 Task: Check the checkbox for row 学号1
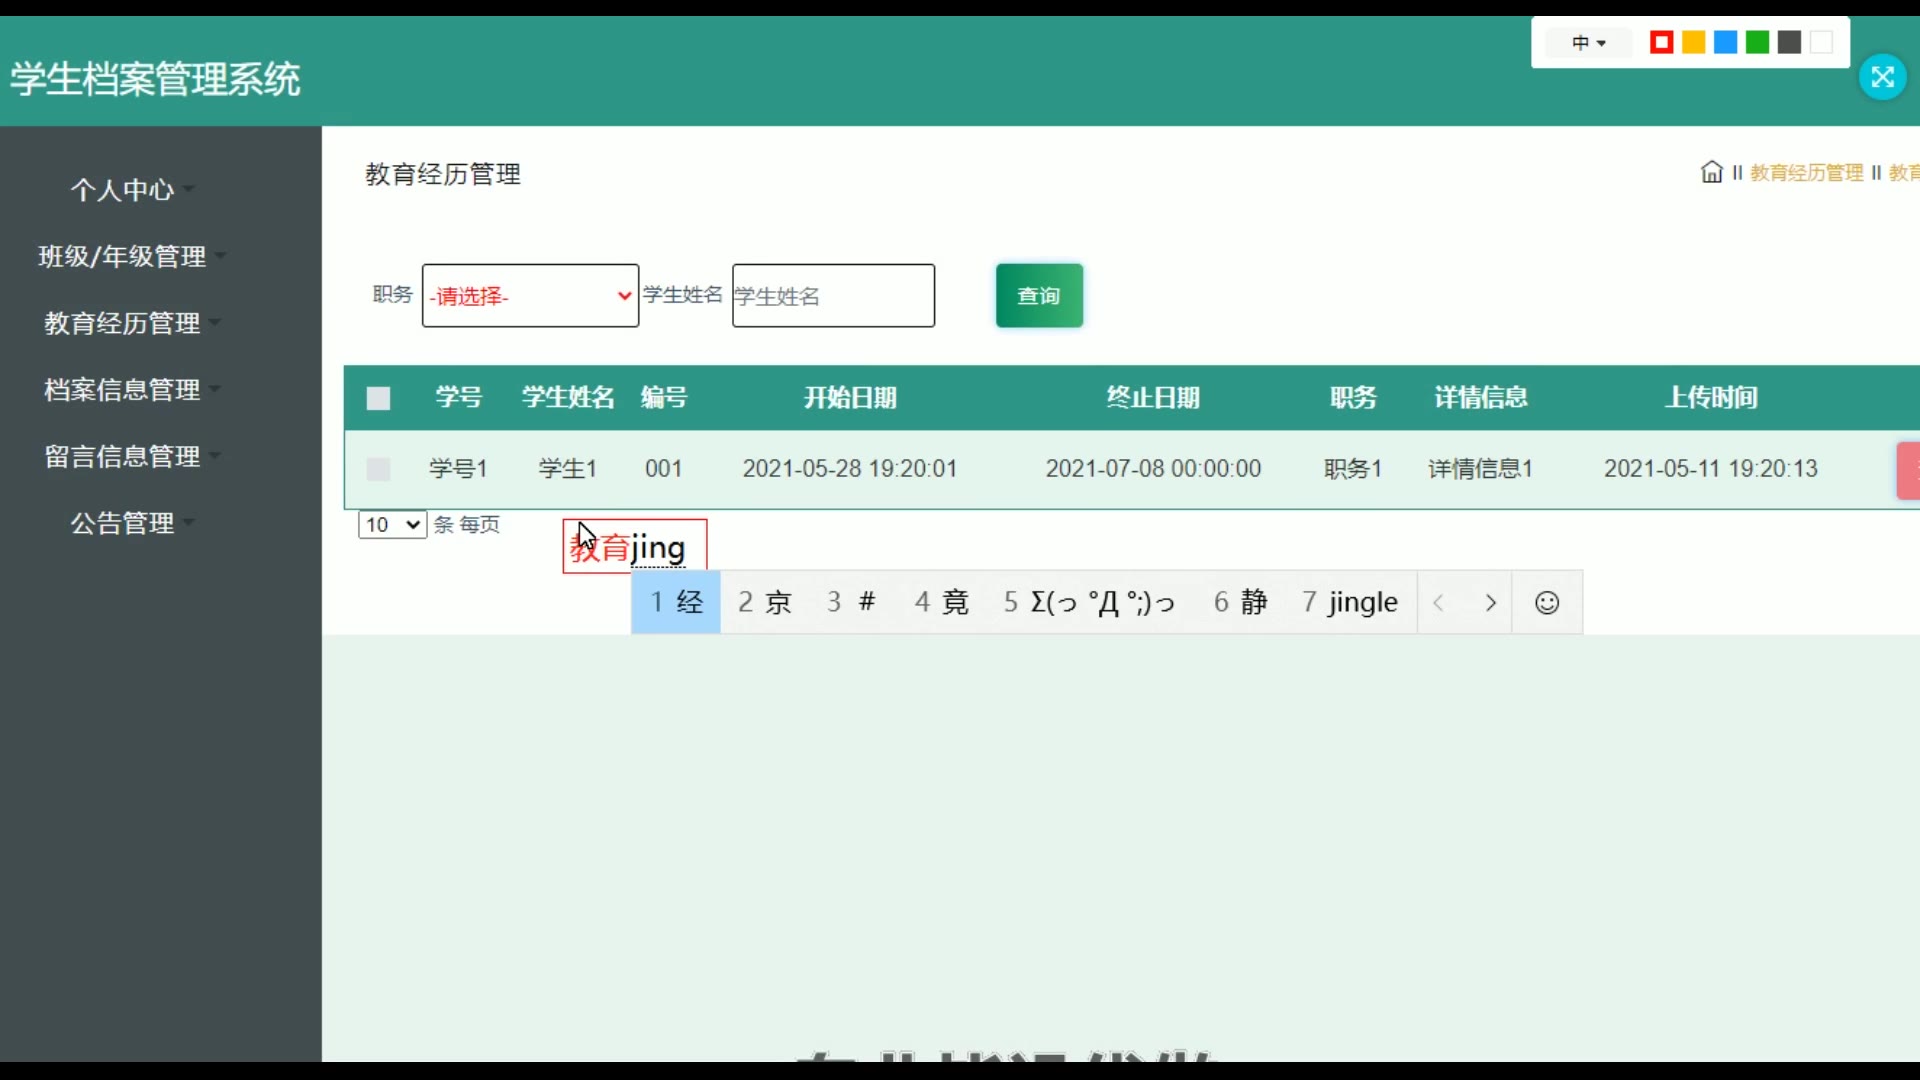tap(378, 469)
